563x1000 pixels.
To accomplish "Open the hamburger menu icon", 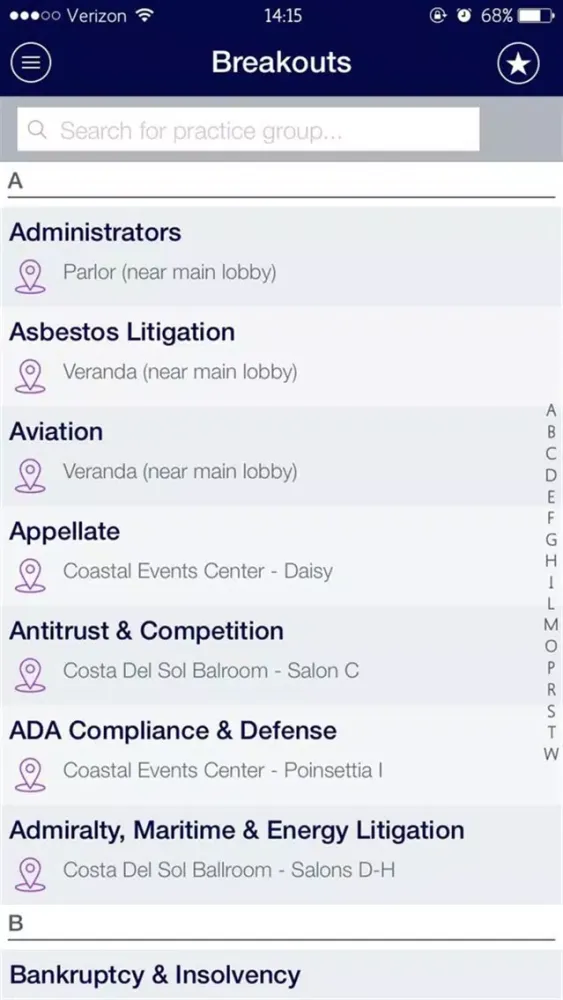I will click(31, 62).
